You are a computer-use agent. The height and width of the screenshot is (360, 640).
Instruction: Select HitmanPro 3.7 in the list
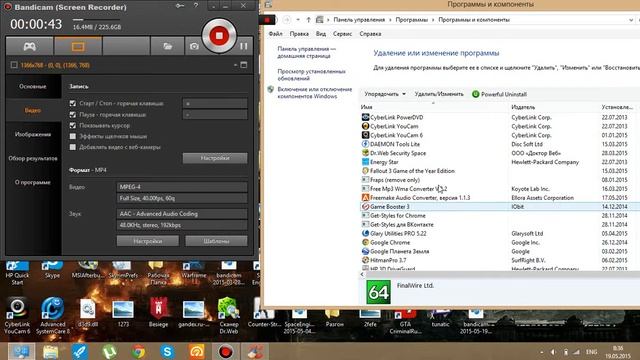click(388, 260)
